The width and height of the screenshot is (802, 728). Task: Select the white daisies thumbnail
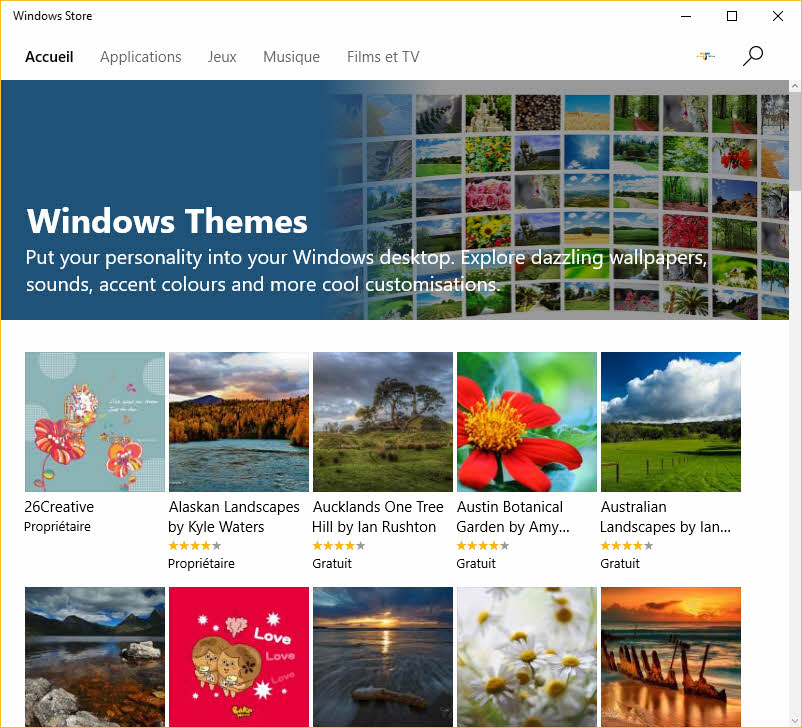coord(527,657)
